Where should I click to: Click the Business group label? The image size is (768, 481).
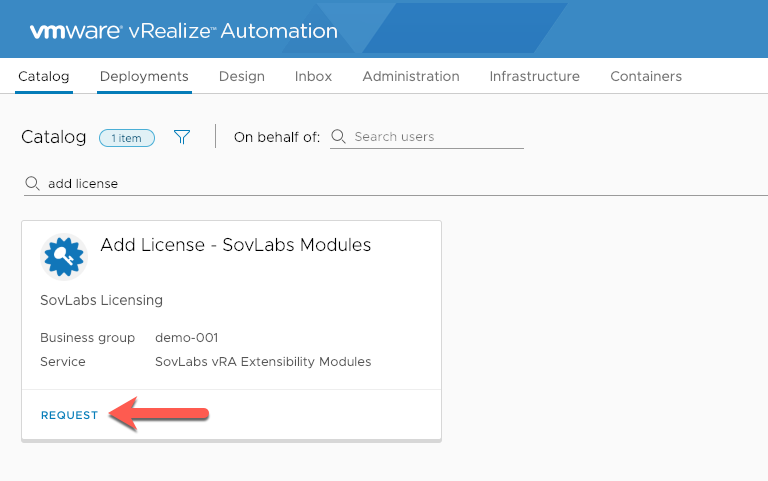88,337
